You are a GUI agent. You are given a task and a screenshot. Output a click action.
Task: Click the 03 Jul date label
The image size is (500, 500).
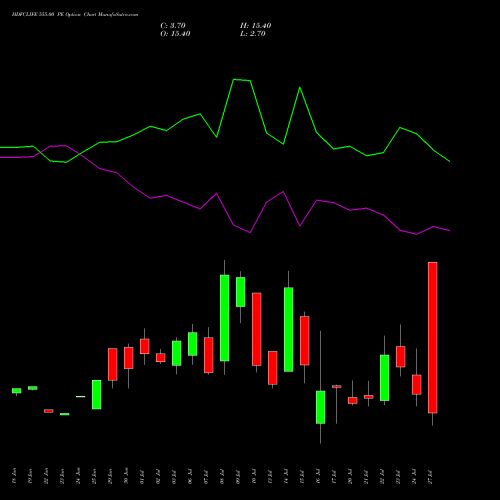pyautogui.click(x=174, y=476)
